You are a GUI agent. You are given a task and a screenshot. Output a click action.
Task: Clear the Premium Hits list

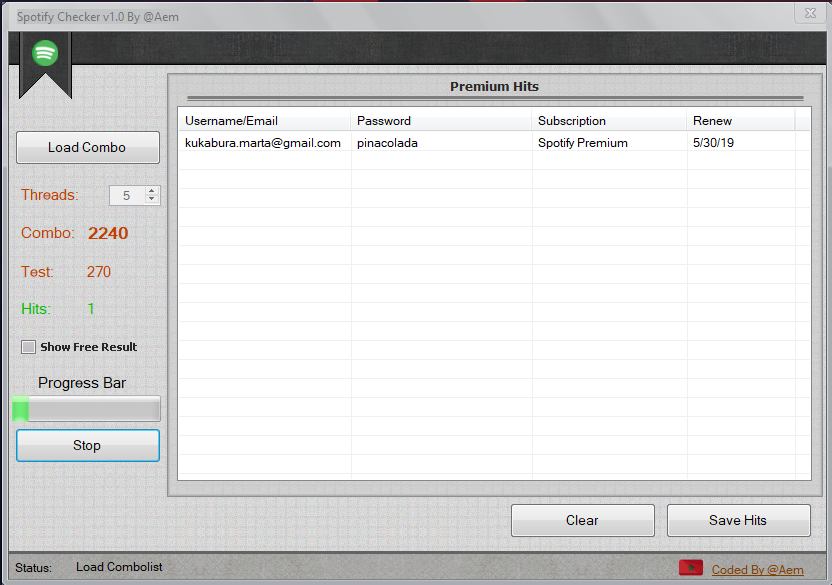click(583, 520)
